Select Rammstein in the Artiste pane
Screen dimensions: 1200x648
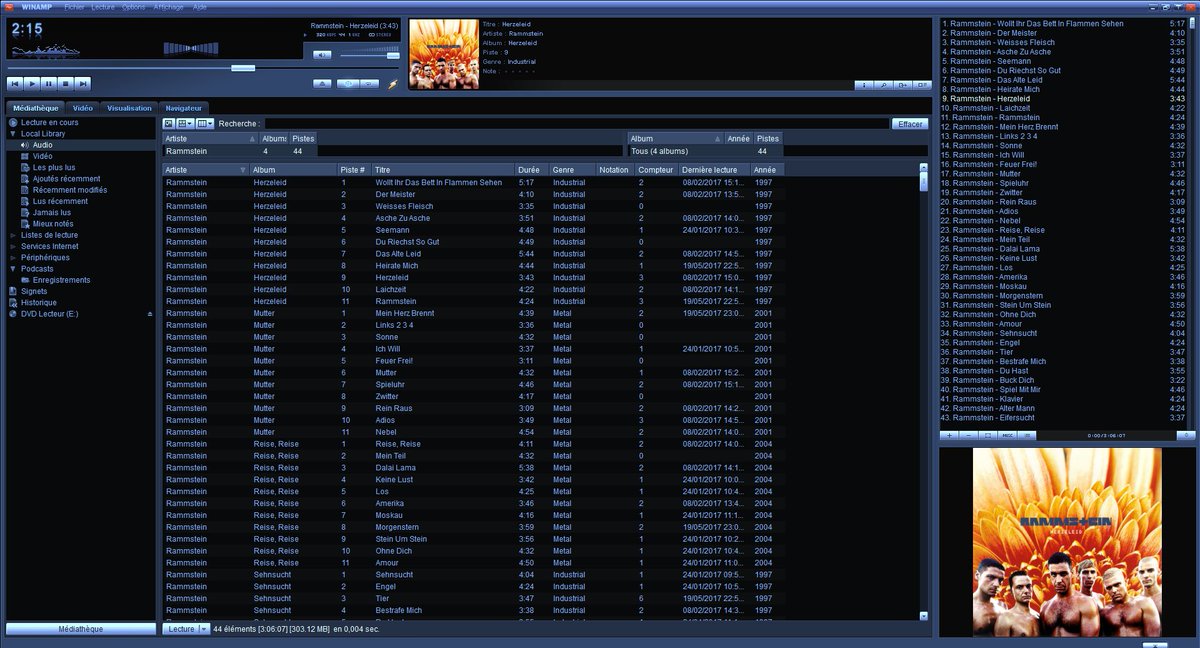coord(392,151)
